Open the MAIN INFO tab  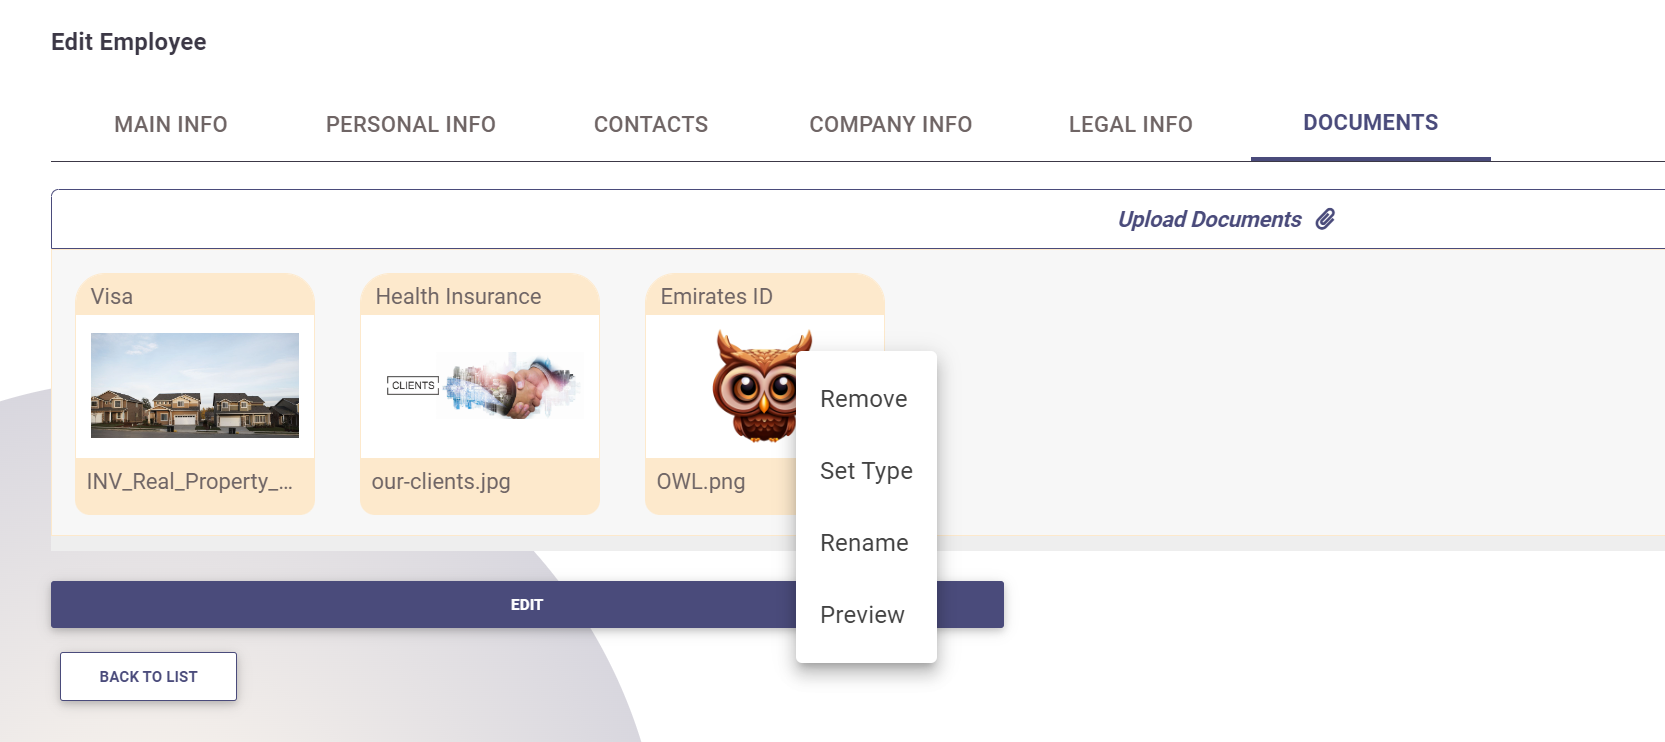click(171, 124)
